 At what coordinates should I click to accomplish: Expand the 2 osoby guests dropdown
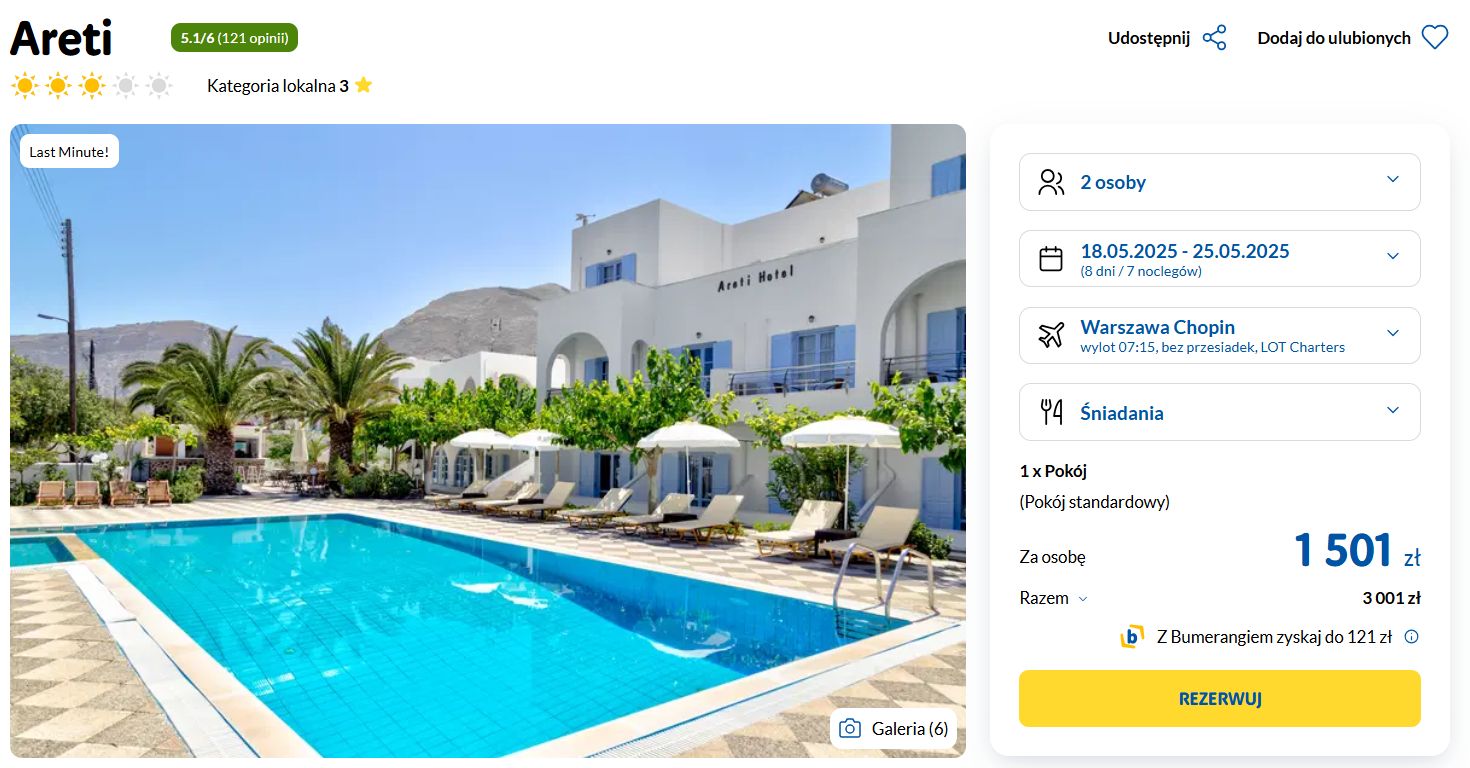(1220, 182)
